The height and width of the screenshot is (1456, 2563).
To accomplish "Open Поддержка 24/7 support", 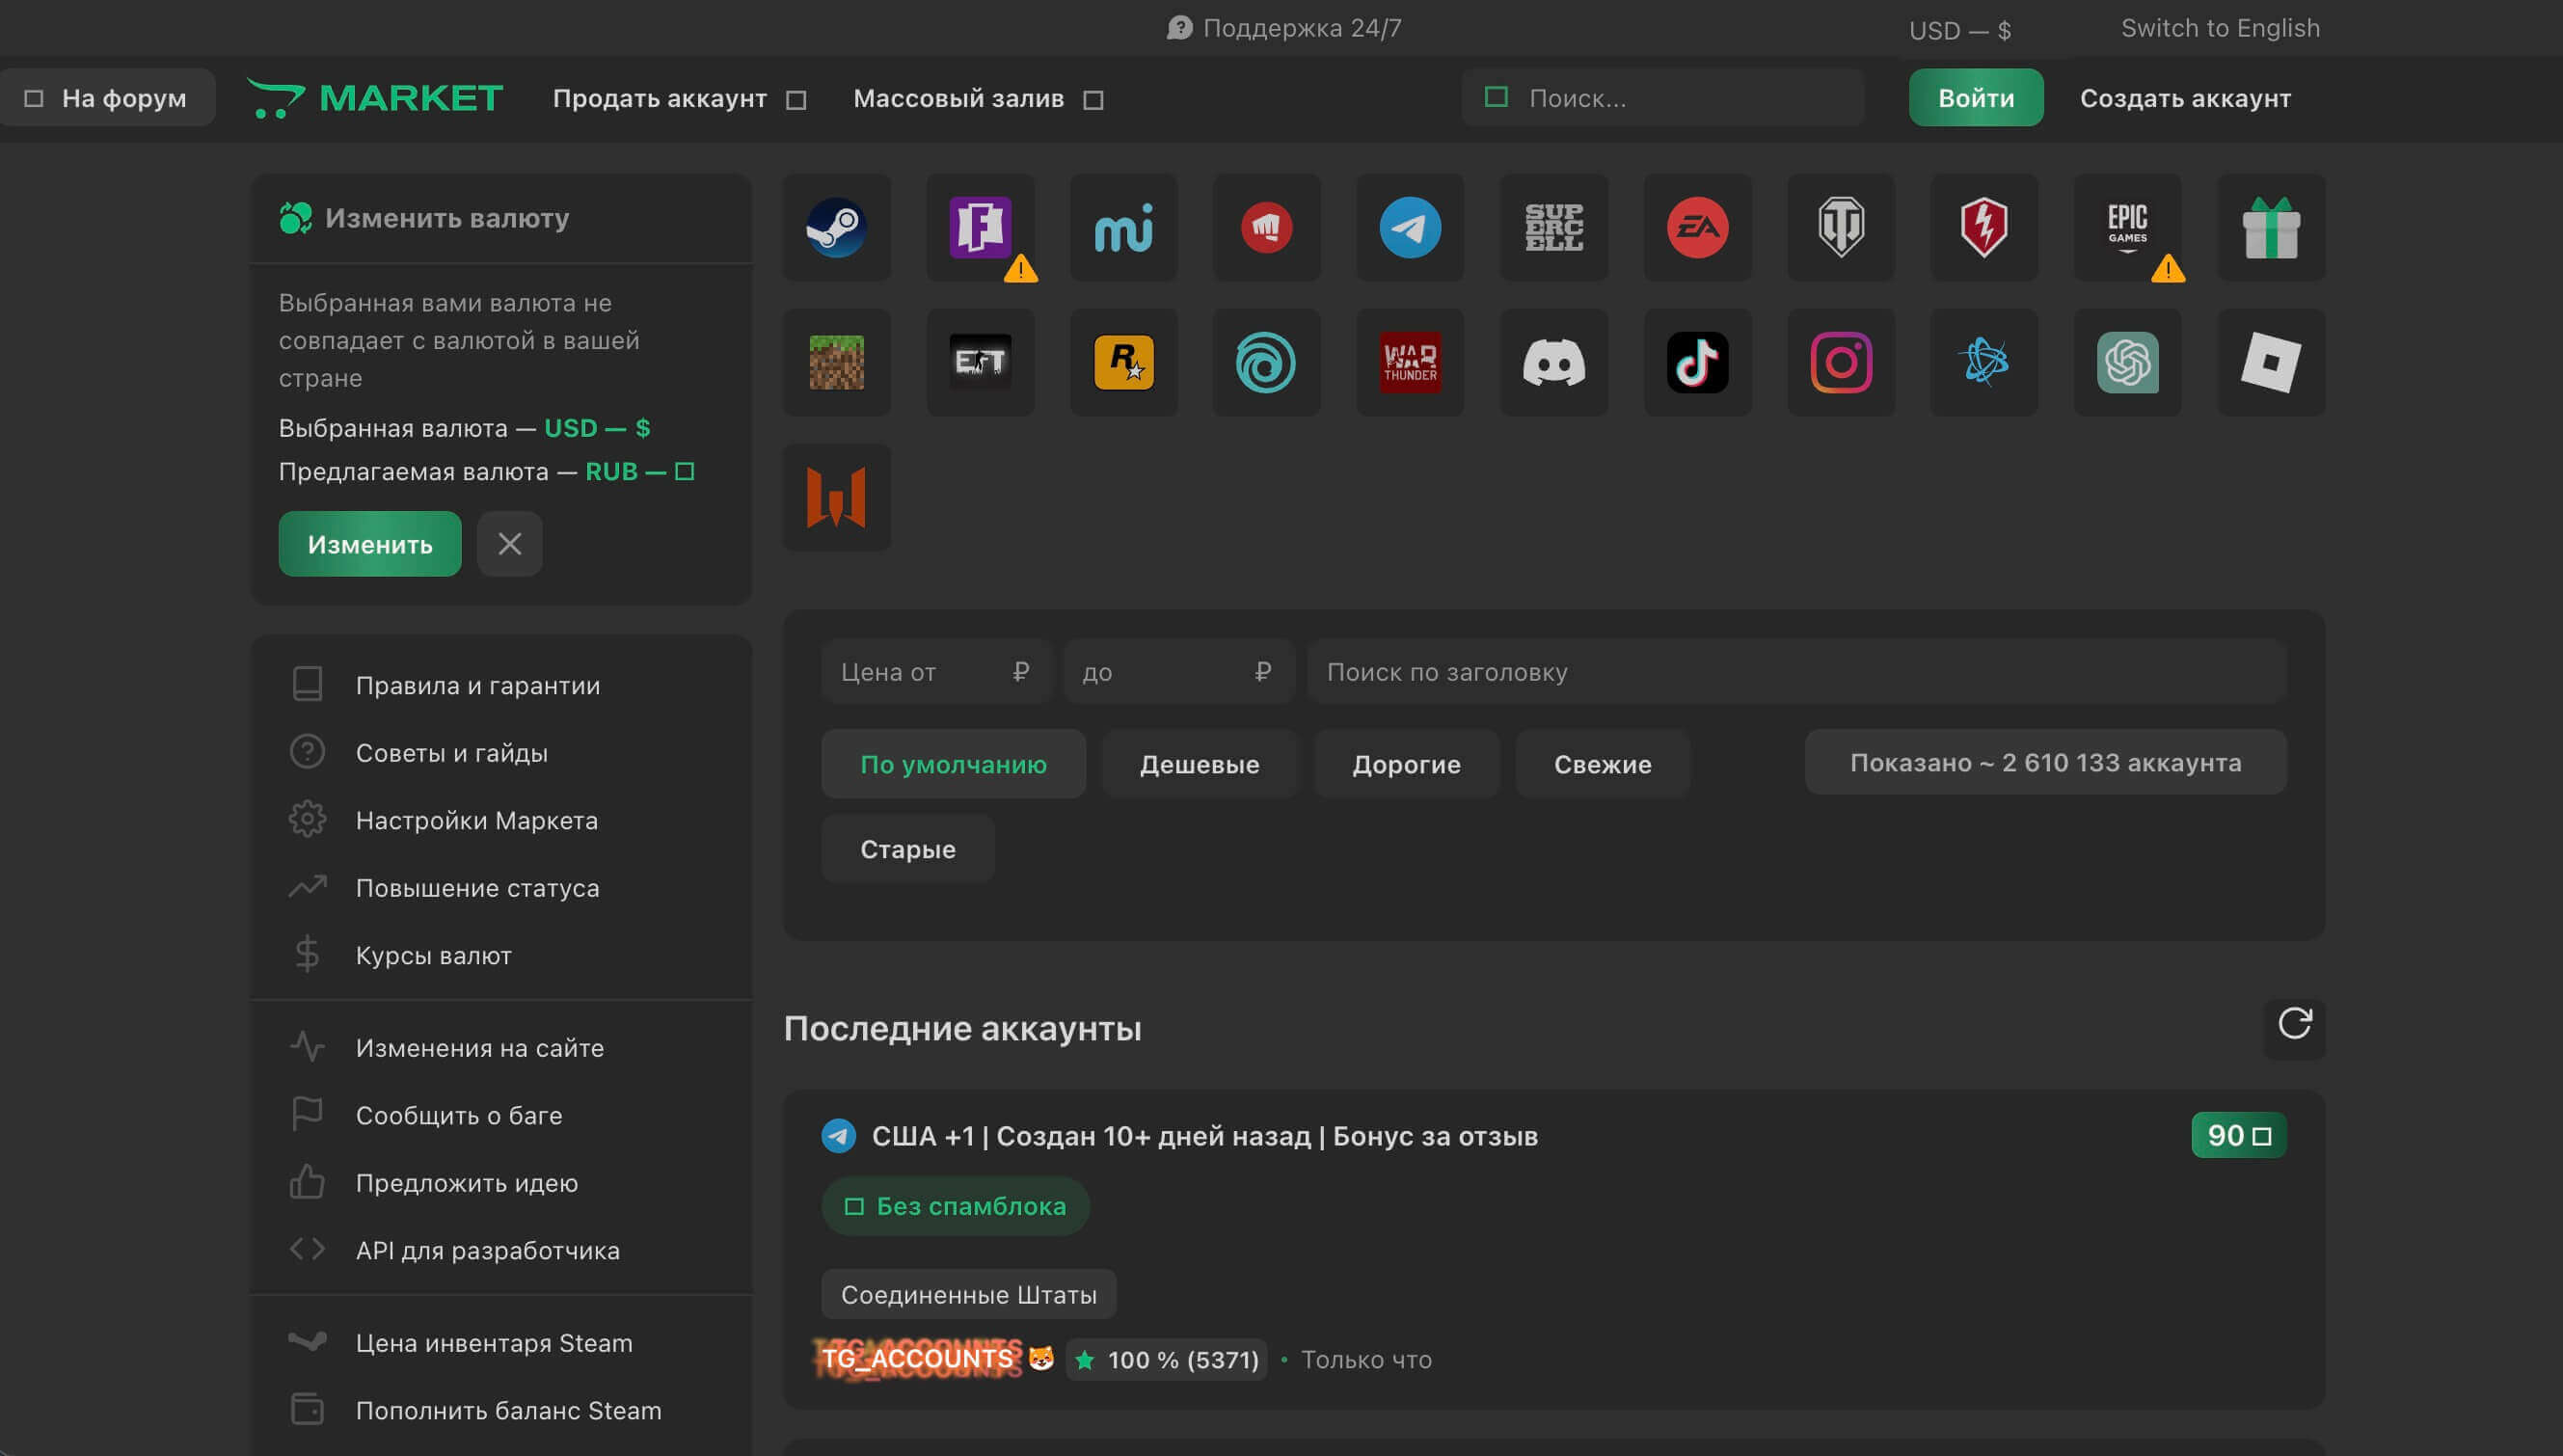I will pyautogui.click(x=1284, y=28).
